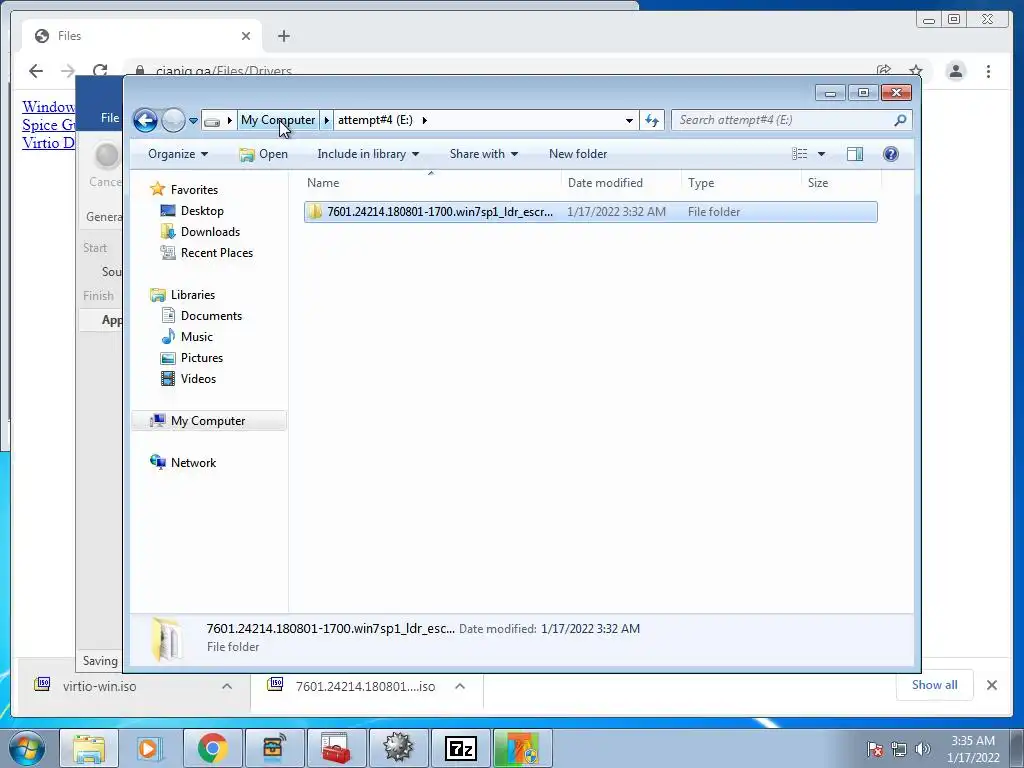
Task: Sort by the Name column header
Action: [431, 183]
